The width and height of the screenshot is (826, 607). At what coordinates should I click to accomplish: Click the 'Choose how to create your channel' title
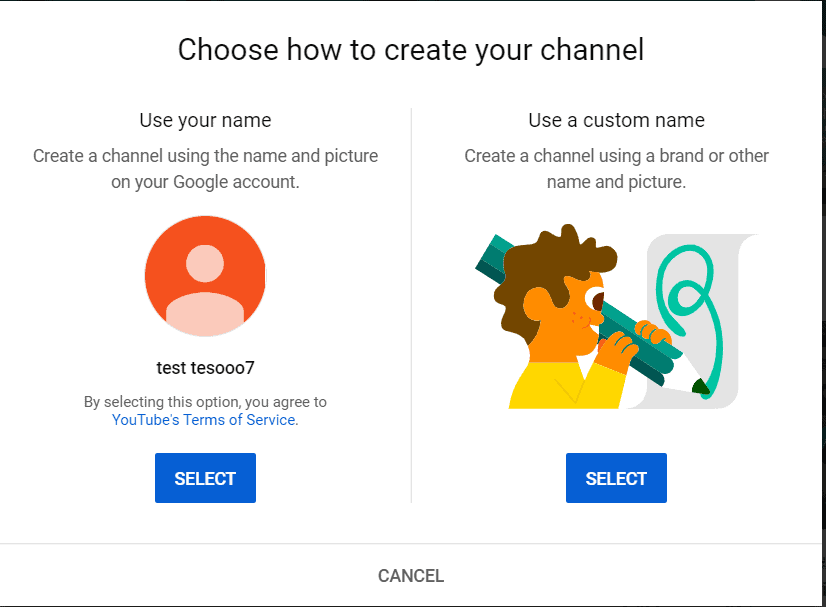[411, 49]
